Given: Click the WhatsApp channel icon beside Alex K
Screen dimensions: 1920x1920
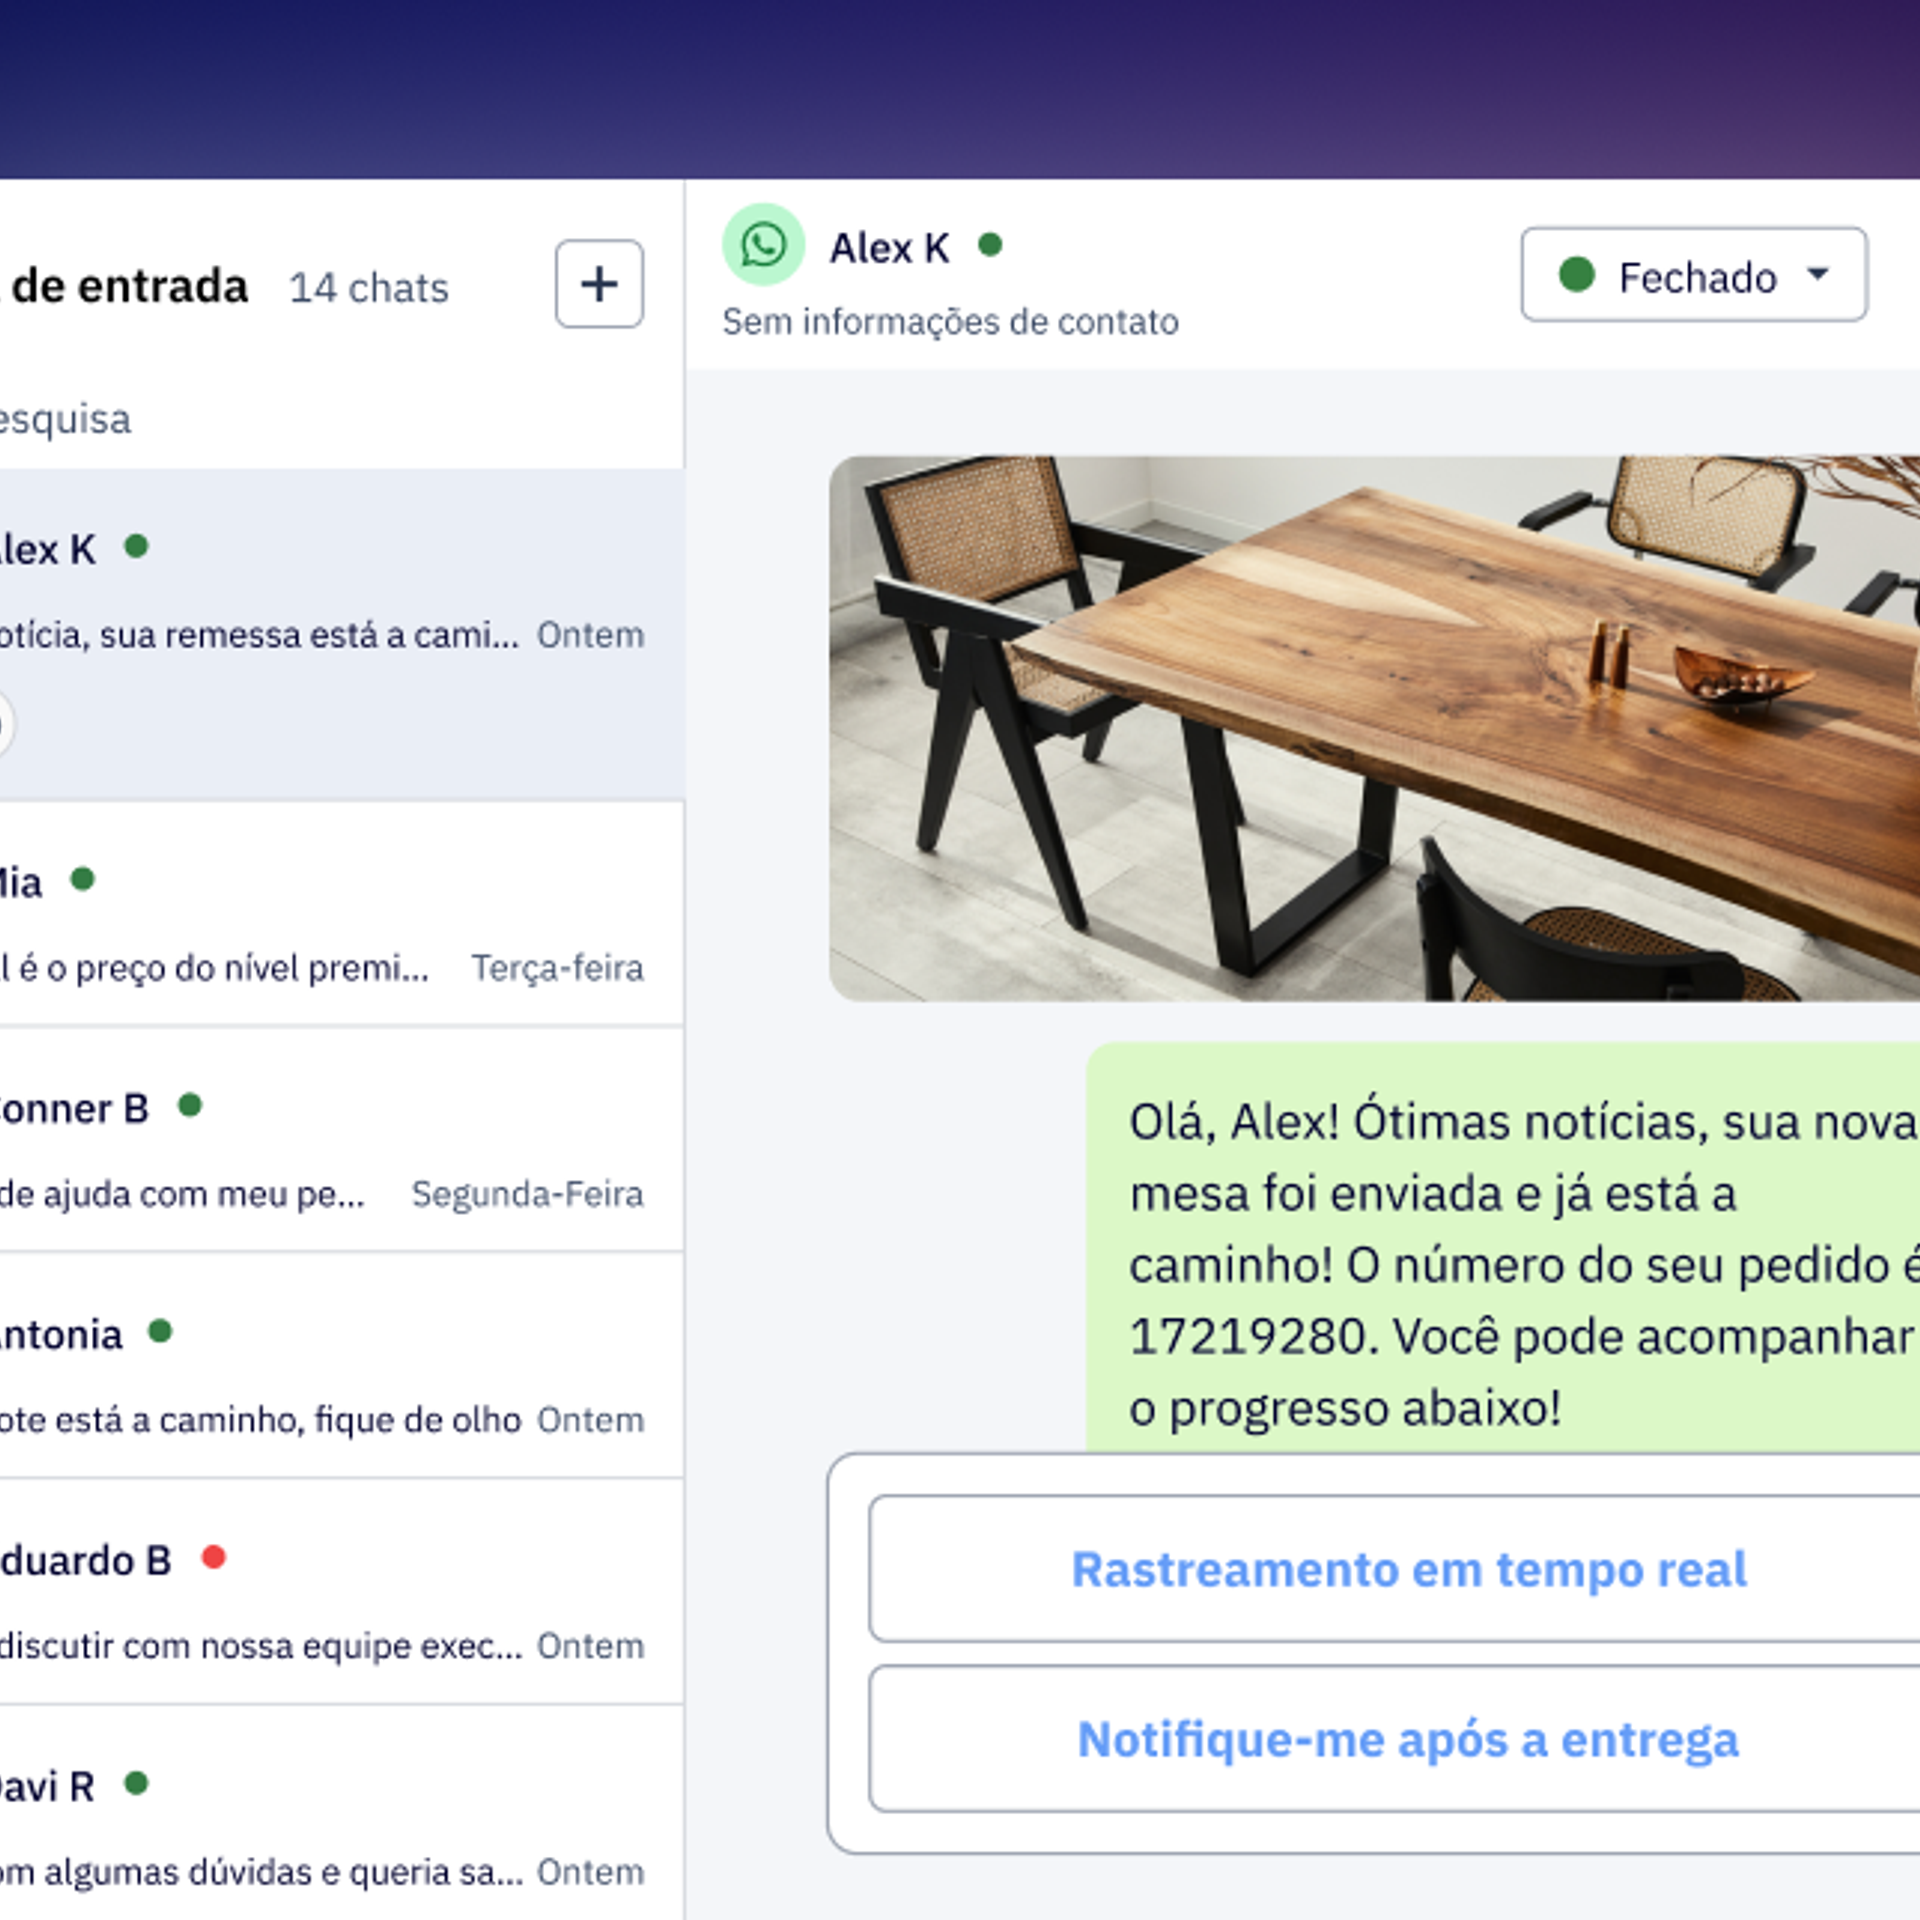Looking at the screenshot, I should click(x=764, y=245).
